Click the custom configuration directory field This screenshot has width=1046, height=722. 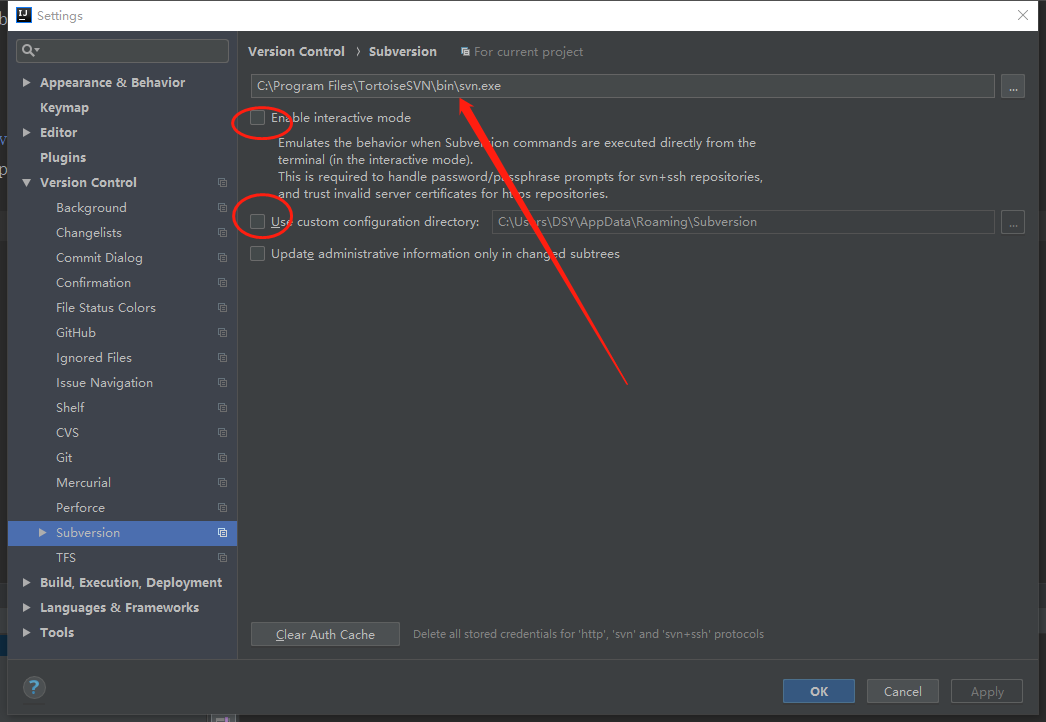pyautogui.click(x=743, y=222)
